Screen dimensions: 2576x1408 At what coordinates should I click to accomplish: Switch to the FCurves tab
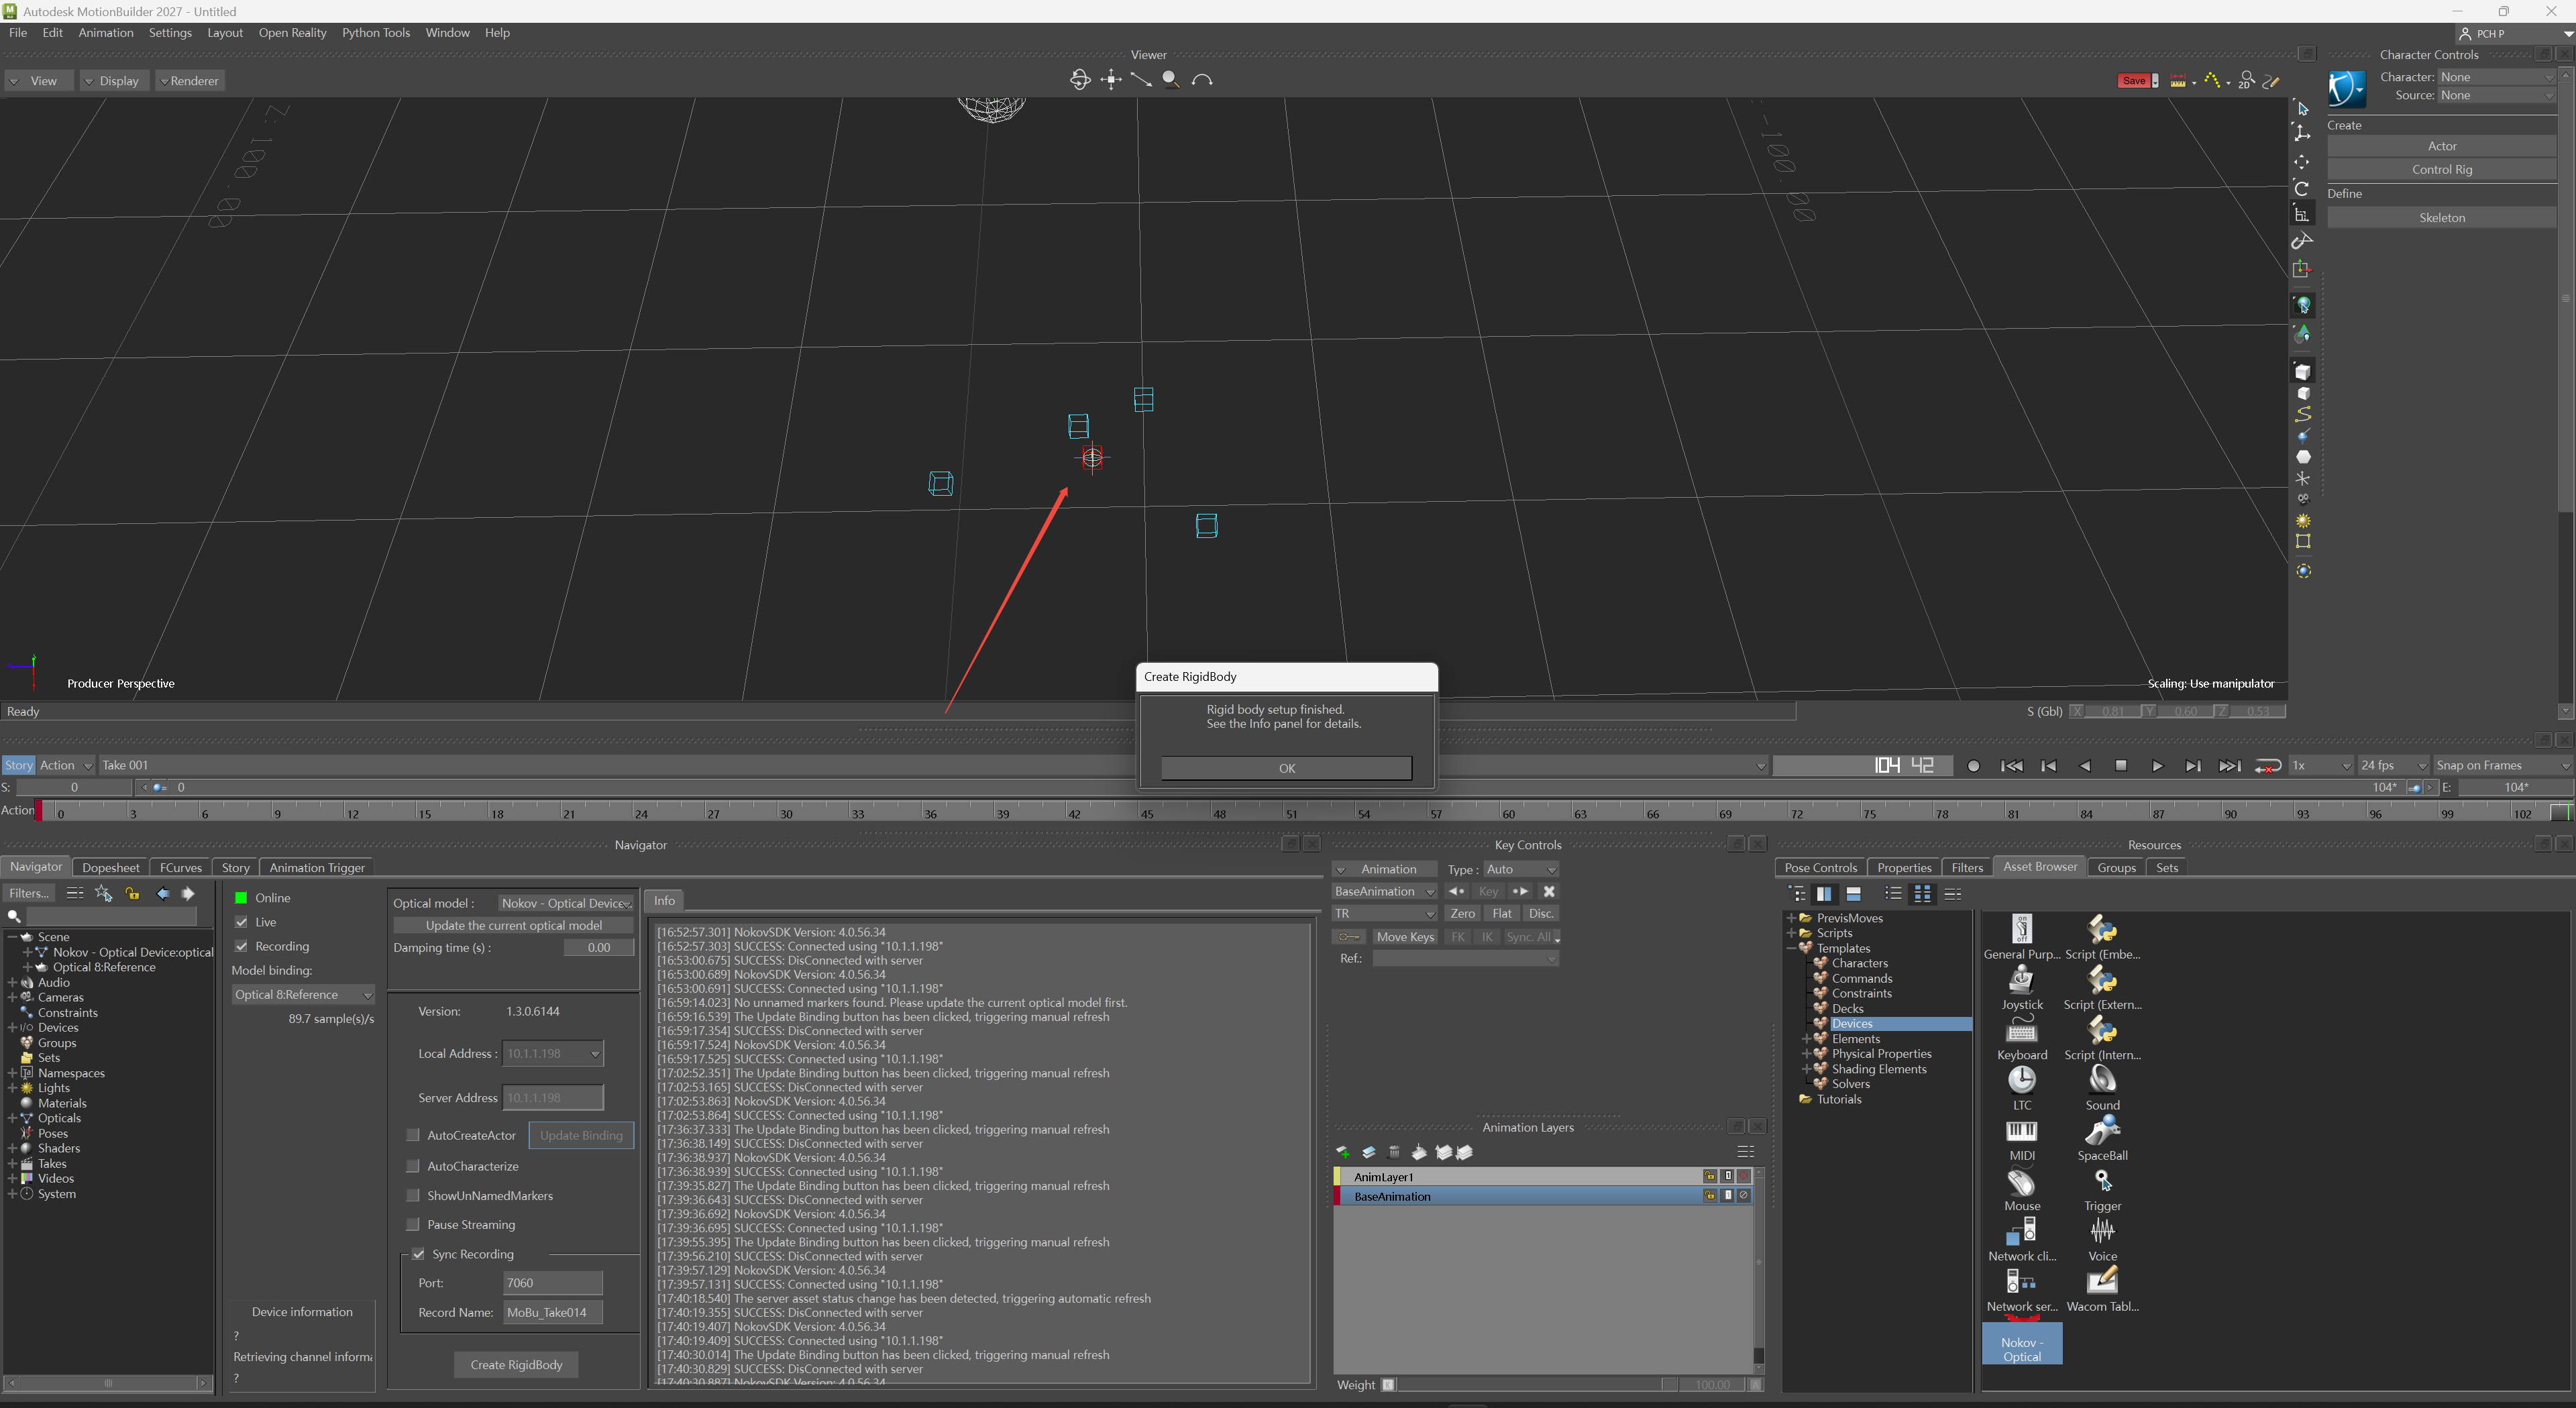click(x=180, y=867)
